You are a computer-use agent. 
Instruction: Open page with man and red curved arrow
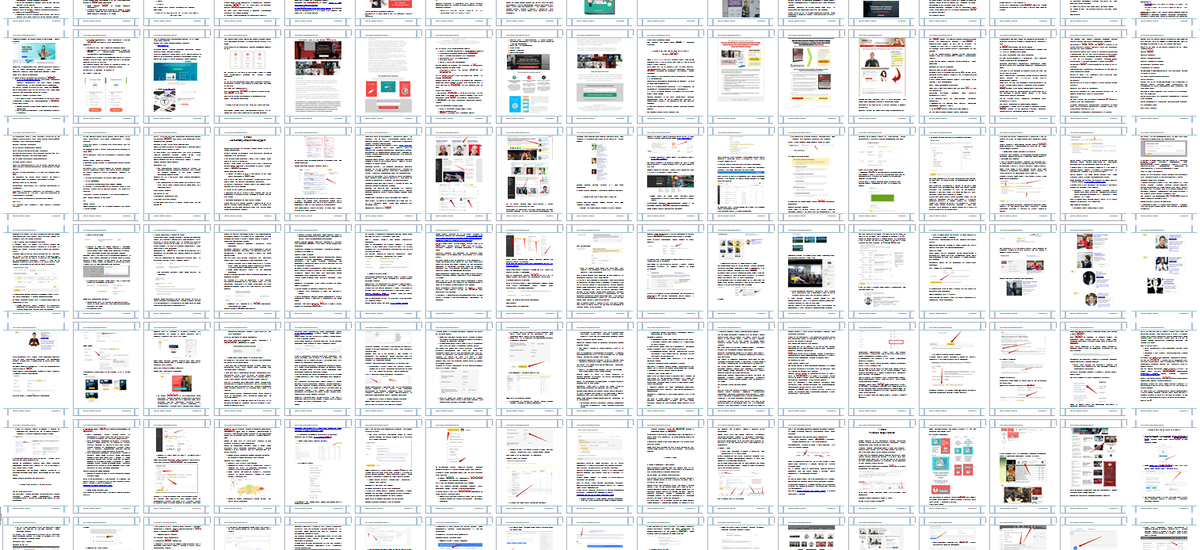tap(881, 76)
